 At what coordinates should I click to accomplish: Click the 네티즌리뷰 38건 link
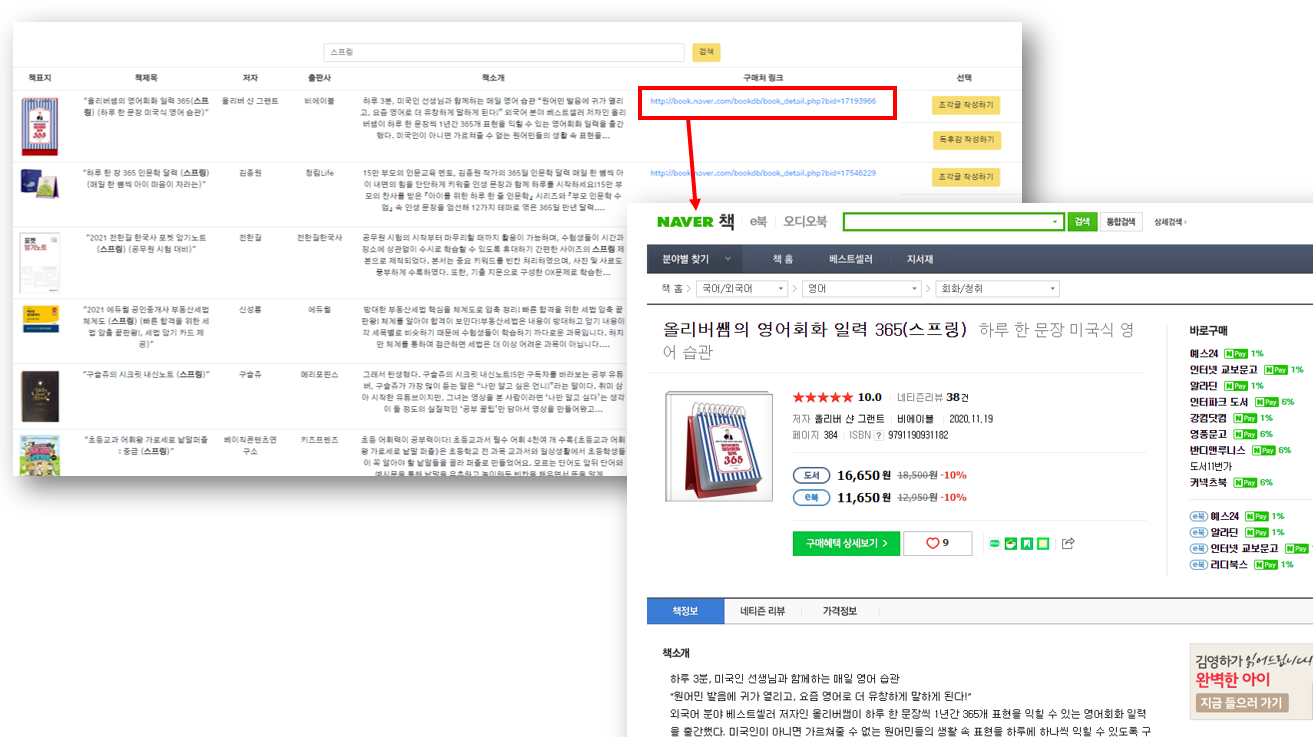932,397
